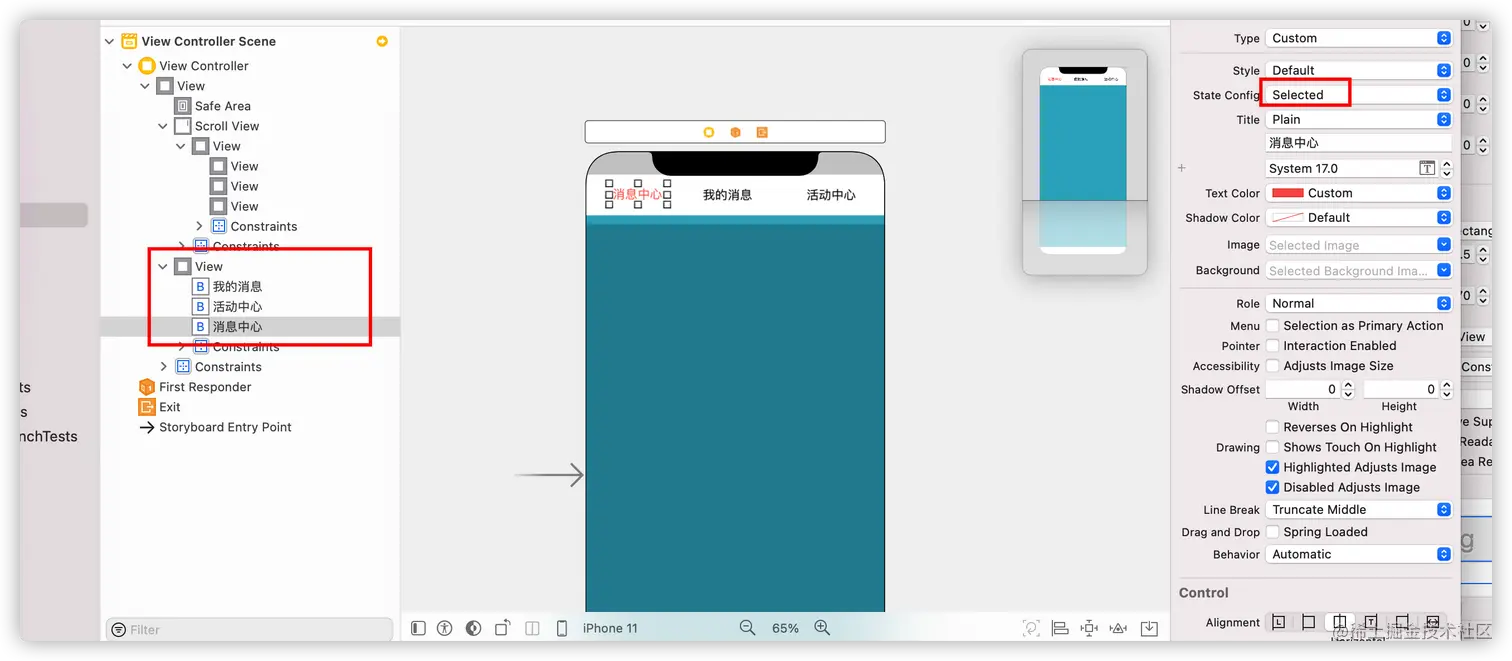Open State Config dropdown showing Selected
This screenshot has height=661, width=1512.
click(1358, 95)
